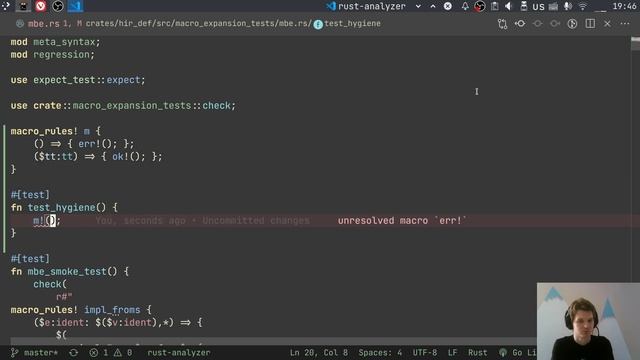
Task: Open microphone tray icon
Action: [567, 6]
